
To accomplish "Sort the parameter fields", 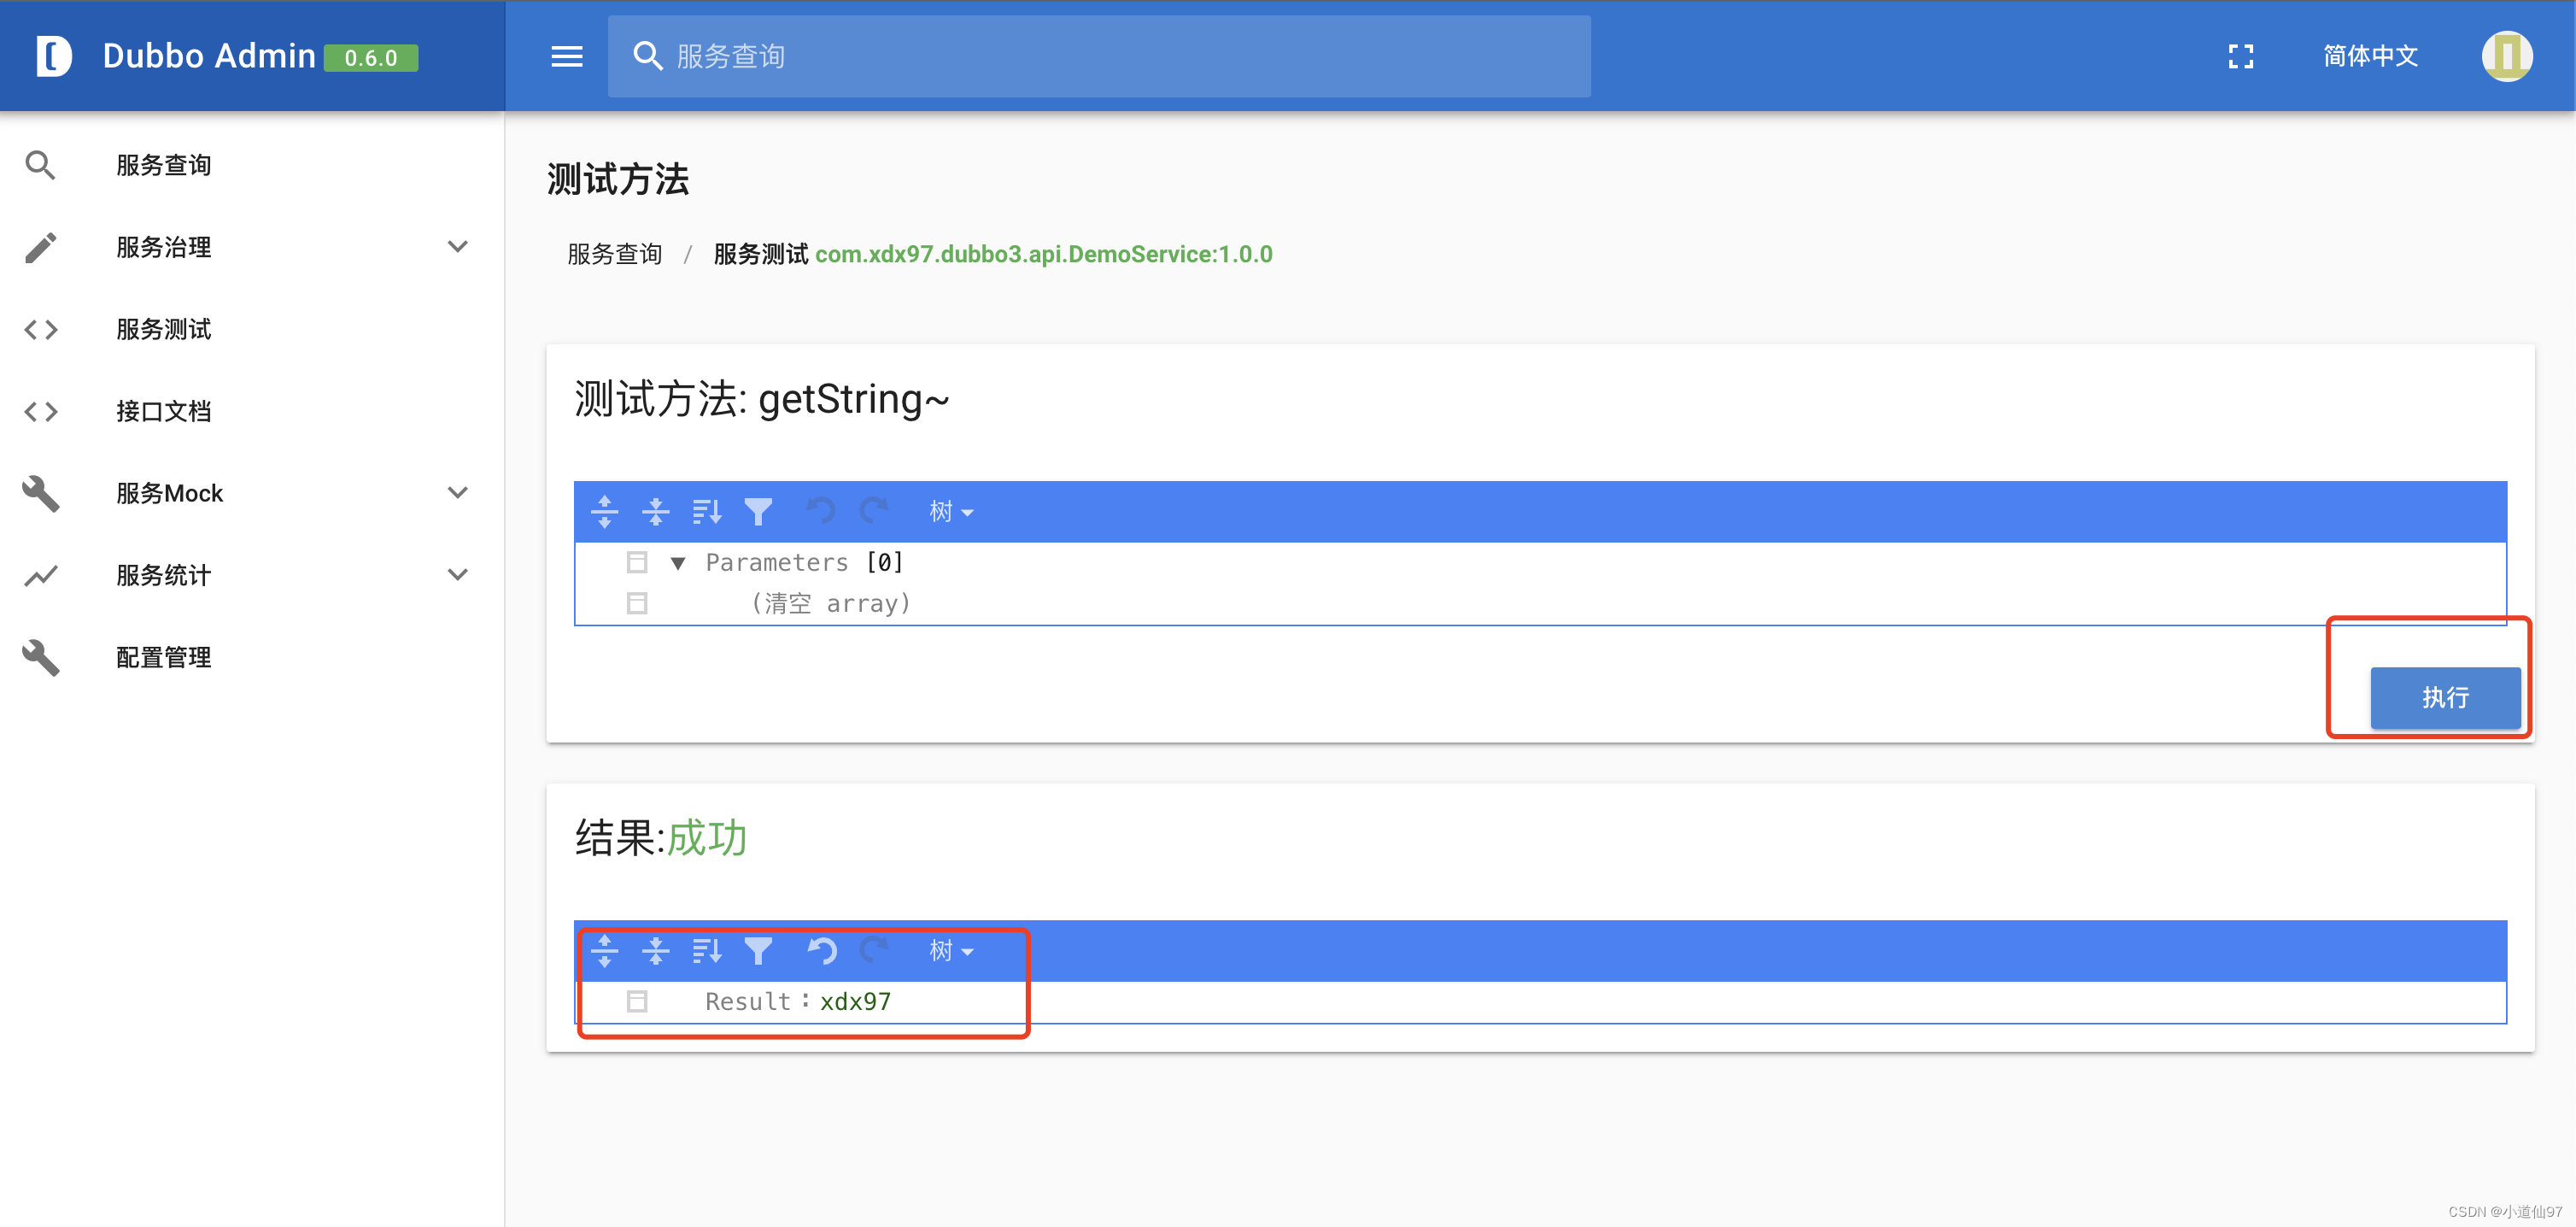I will coord(707,511).
